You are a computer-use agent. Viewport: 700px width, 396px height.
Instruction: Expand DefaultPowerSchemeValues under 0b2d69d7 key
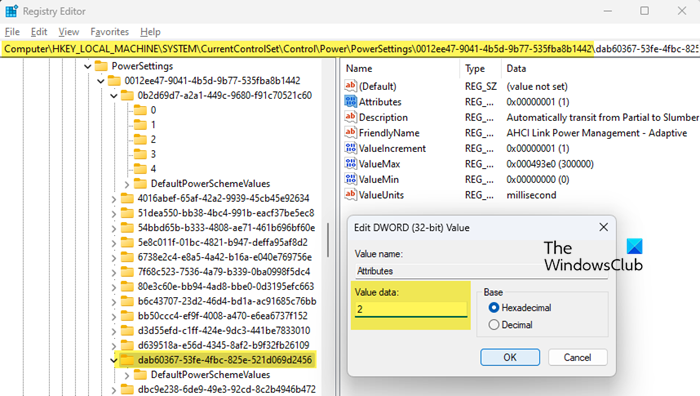coord(127,184)
